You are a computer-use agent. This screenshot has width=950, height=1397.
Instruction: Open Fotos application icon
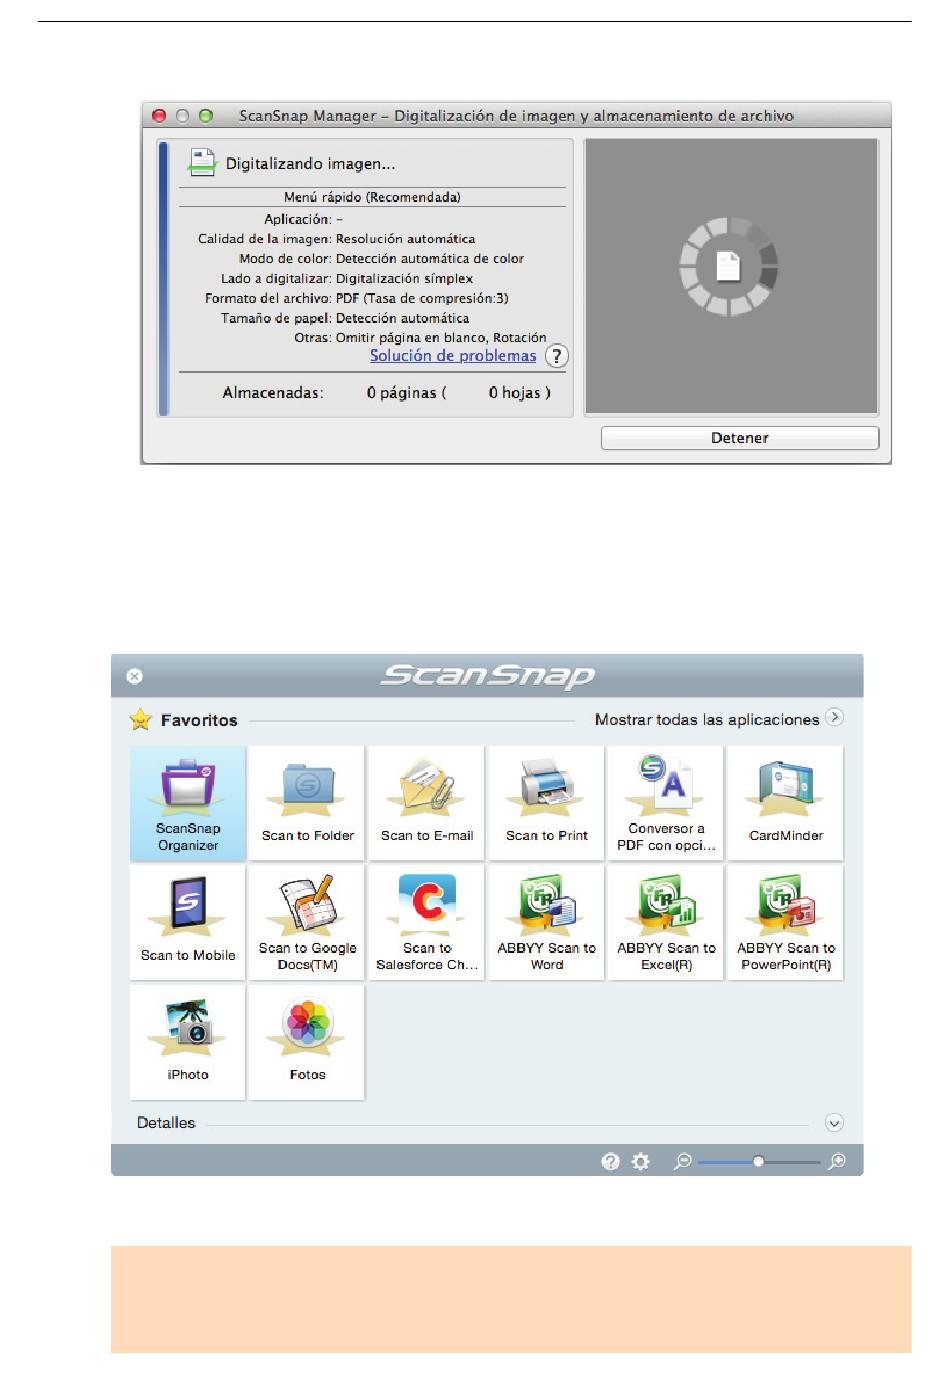coord(307,1042)
